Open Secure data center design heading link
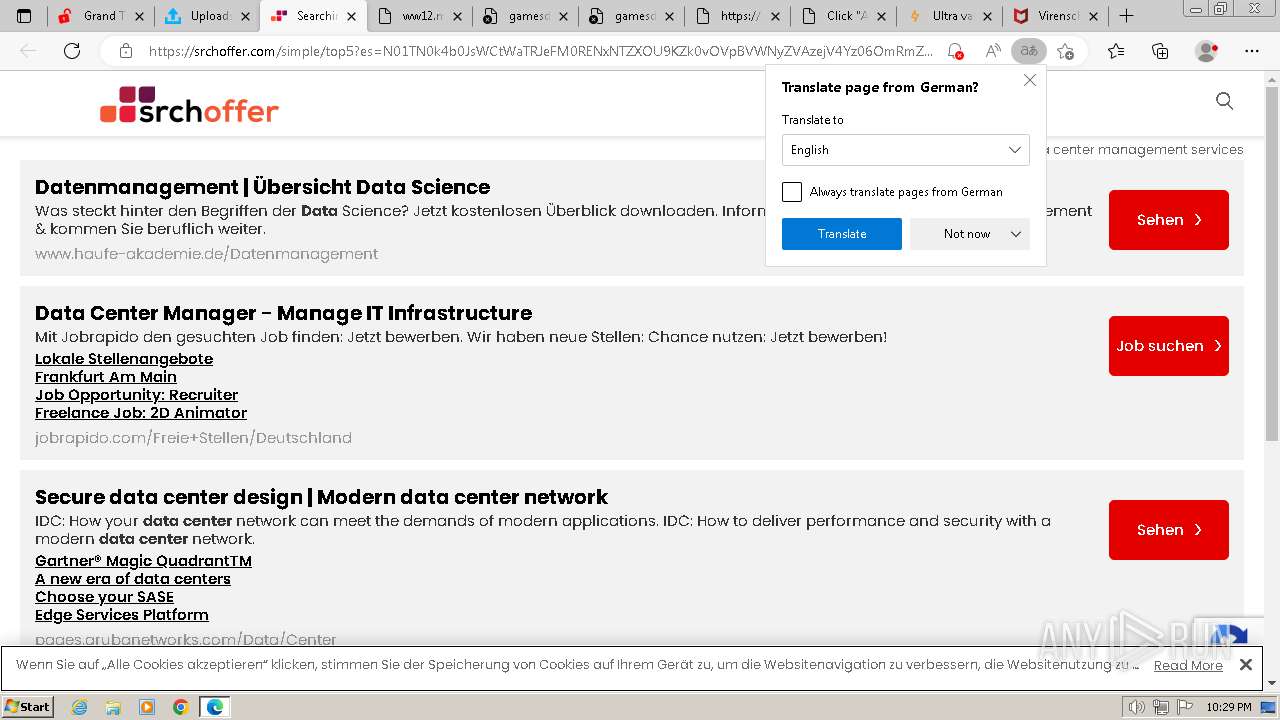Screen dimensions: 1280x720 [x=321, y=497]
